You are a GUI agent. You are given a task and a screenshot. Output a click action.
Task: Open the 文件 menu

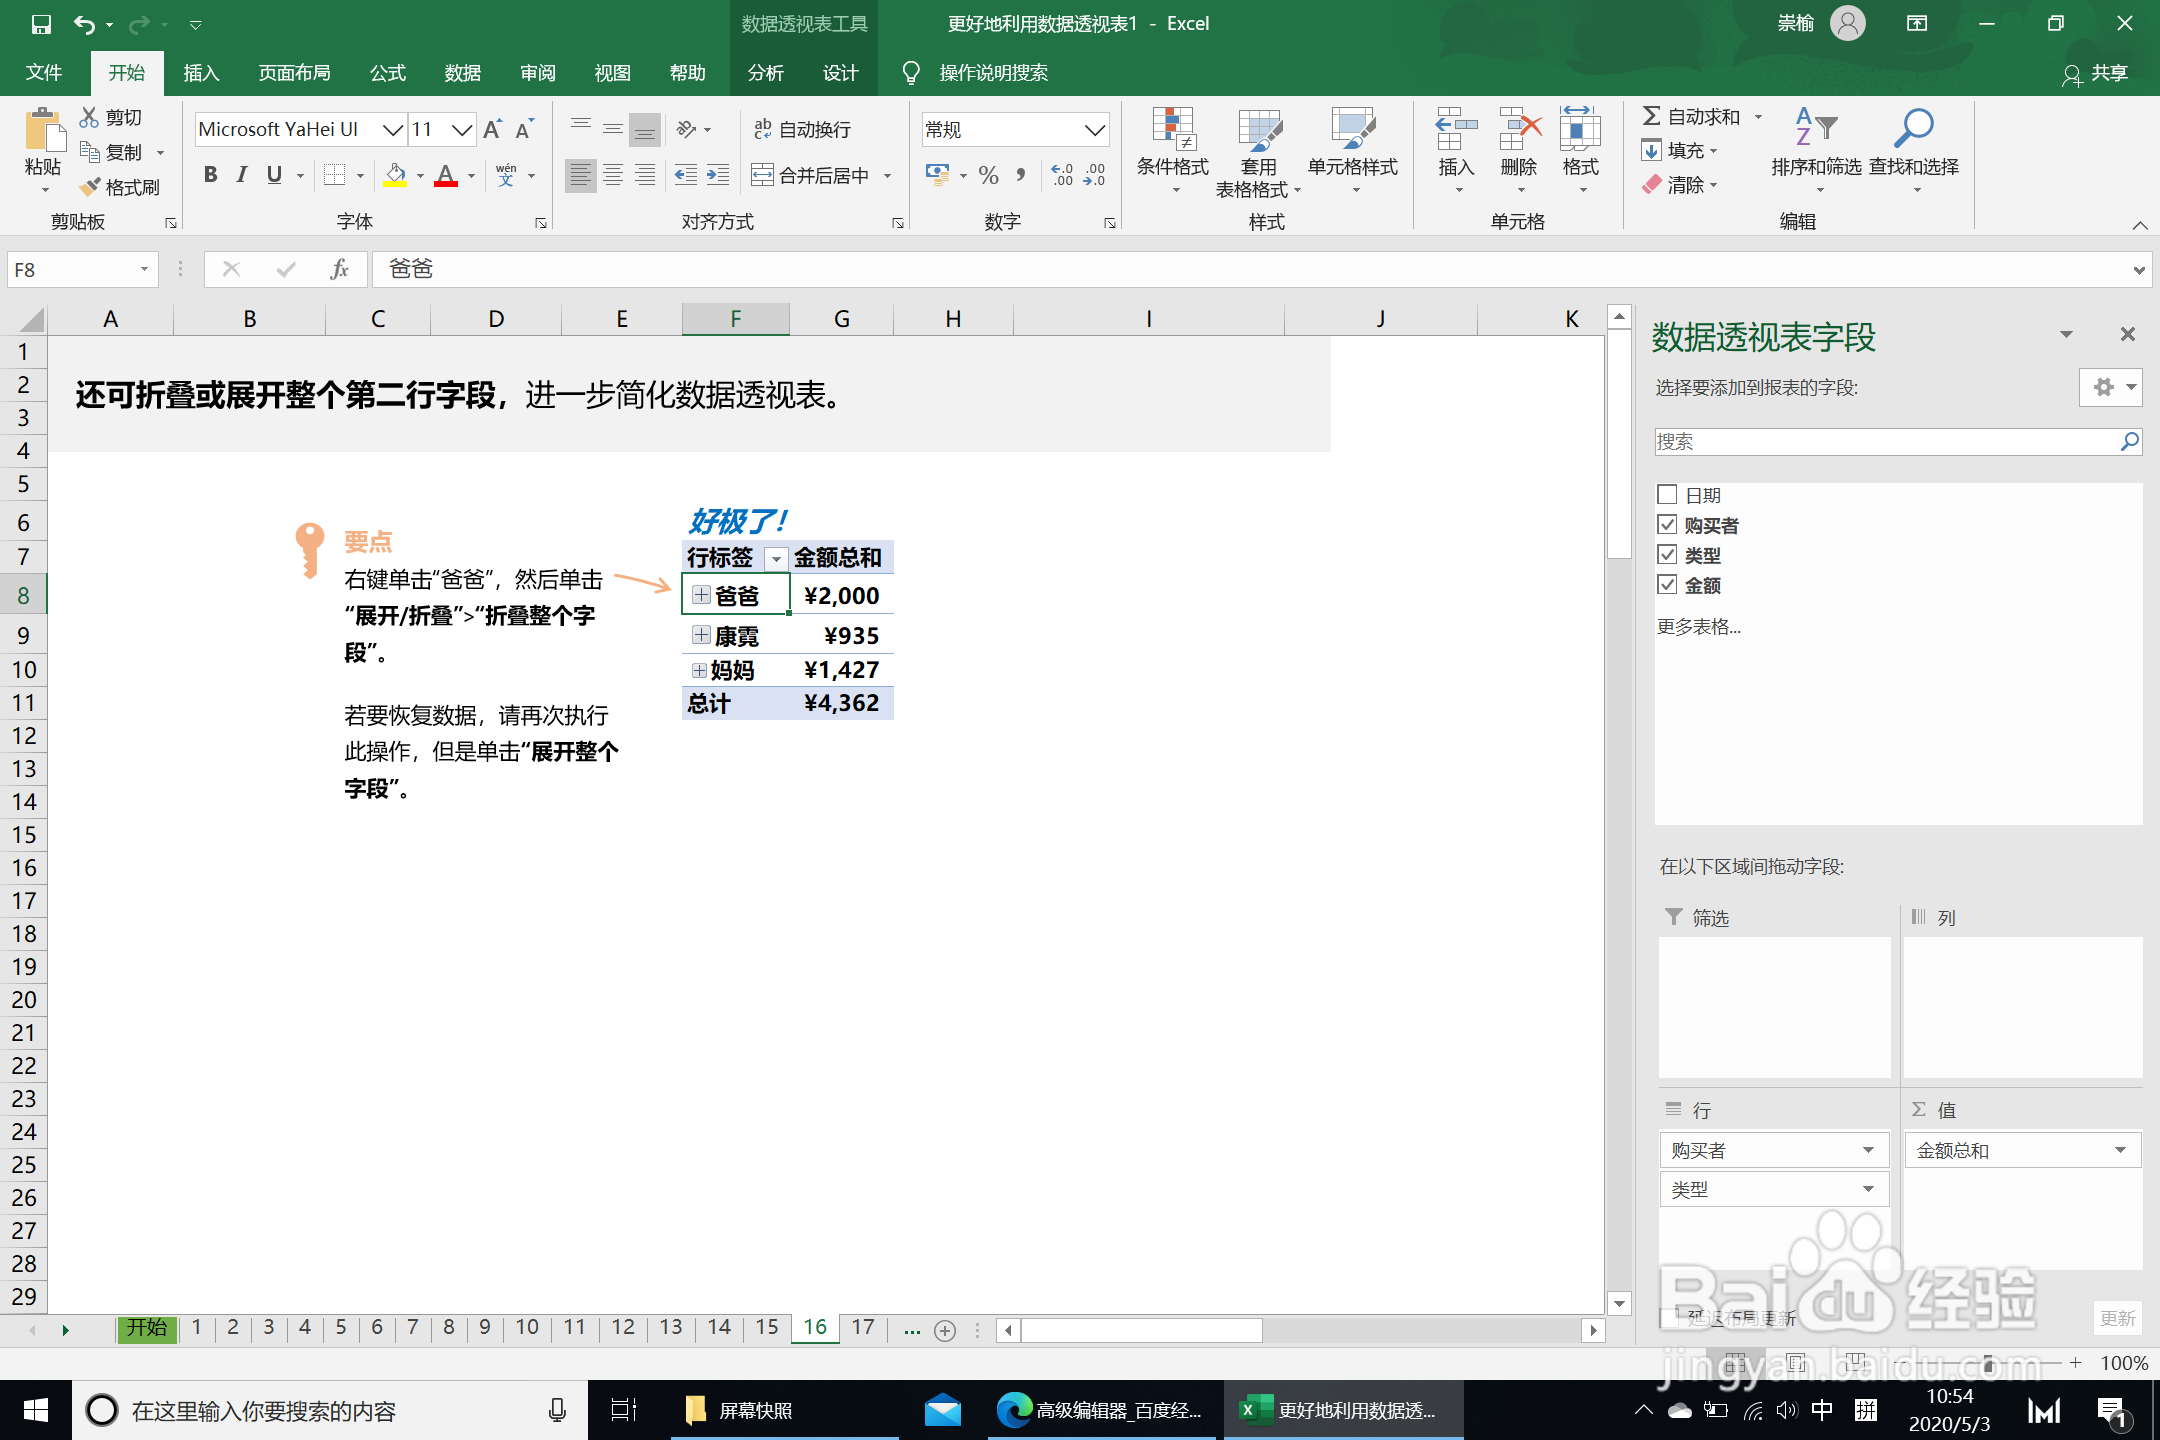pos(44,73)
